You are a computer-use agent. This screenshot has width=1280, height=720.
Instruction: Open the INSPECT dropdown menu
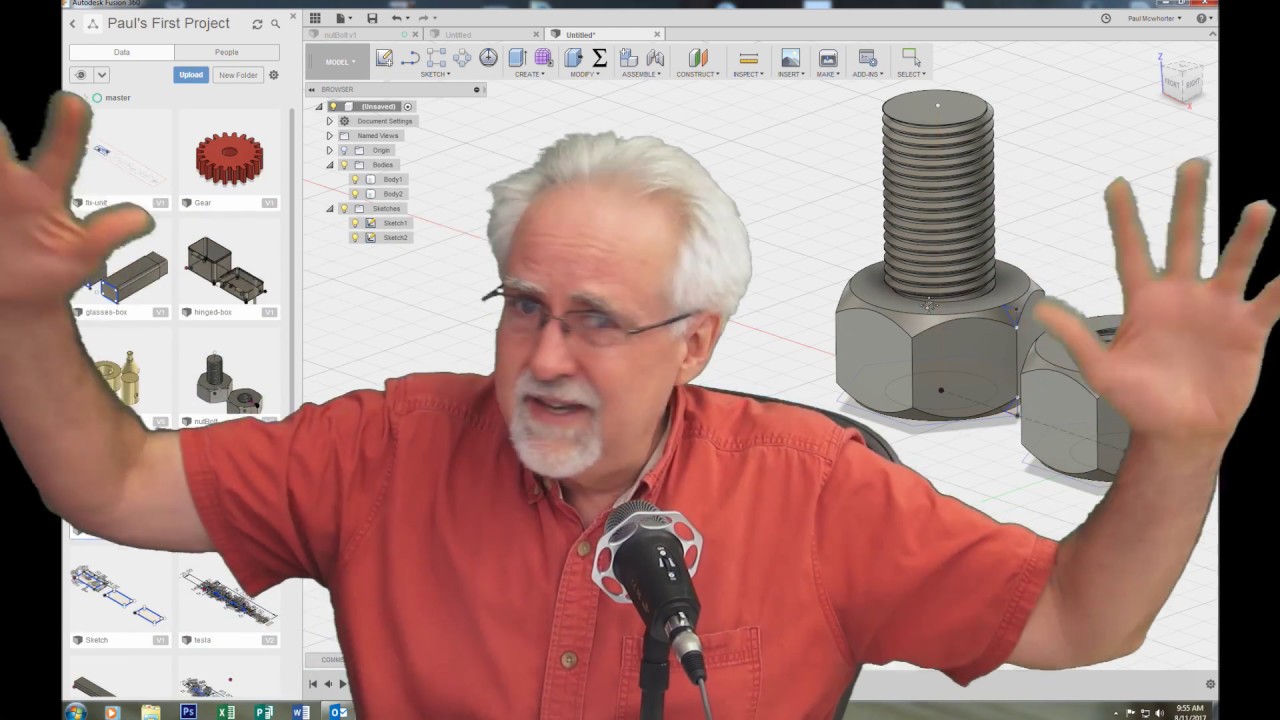748,74
